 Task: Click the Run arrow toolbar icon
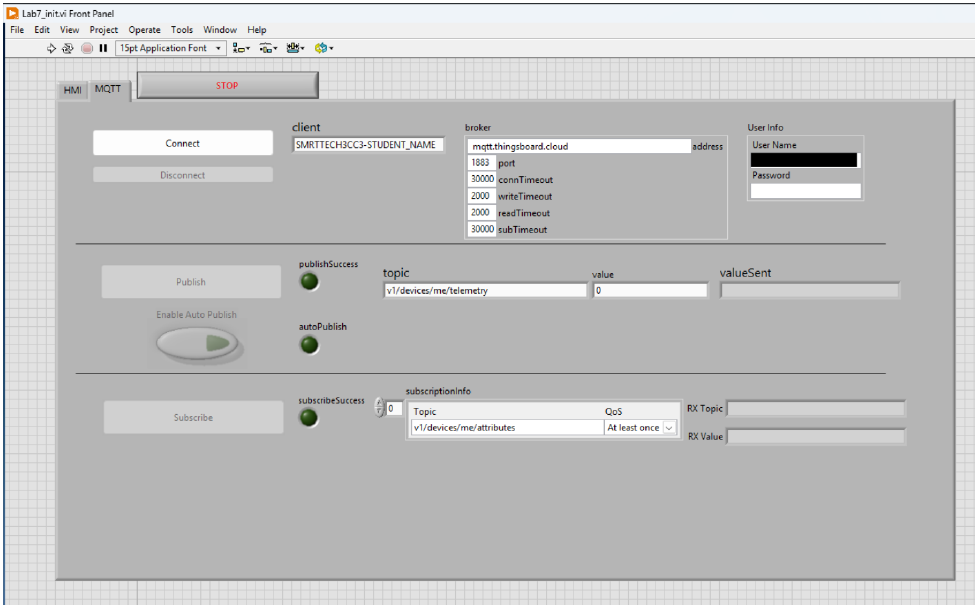click(x=51, y=48)
